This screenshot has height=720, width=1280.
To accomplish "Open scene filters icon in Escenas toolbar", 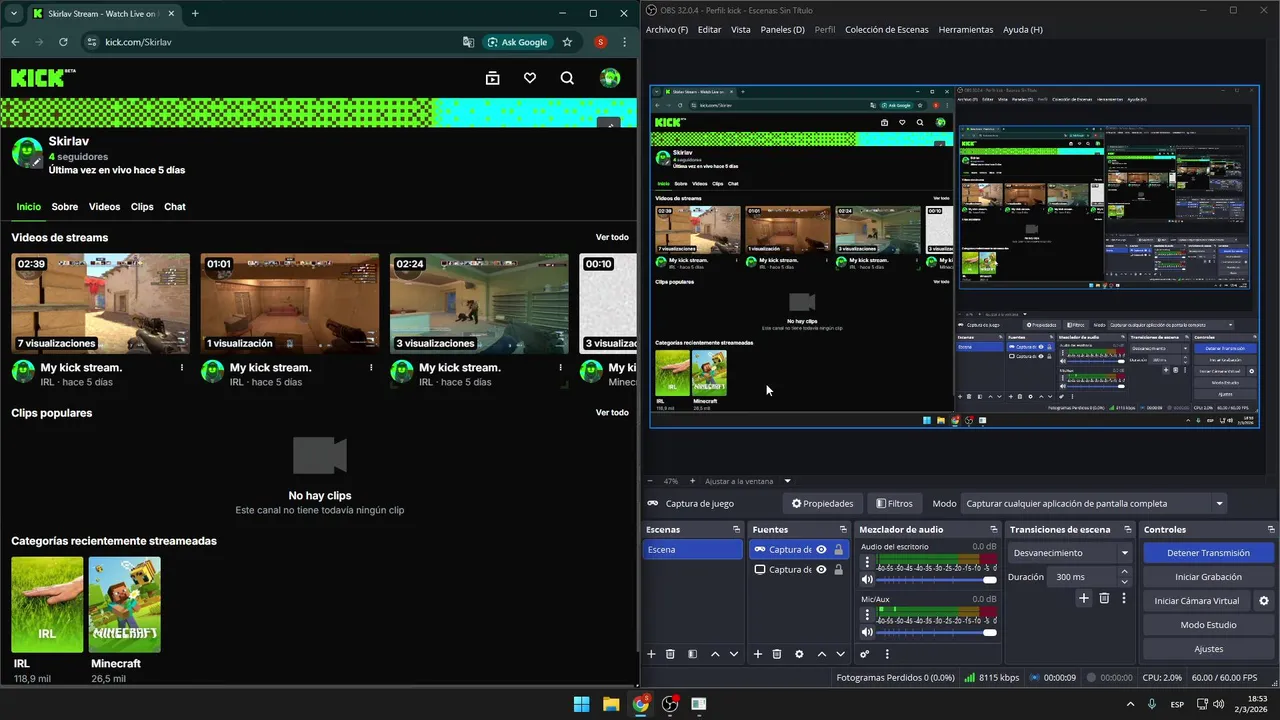I will coord(692,654).
